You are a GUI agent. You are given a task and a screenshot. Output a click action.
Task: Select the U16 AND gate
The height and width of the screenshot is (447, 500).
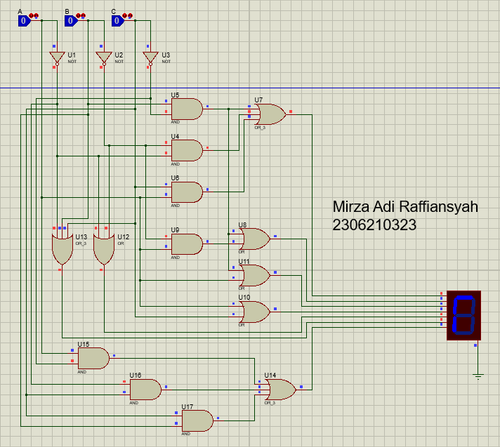pyautogui.click(x=146, y=389)
